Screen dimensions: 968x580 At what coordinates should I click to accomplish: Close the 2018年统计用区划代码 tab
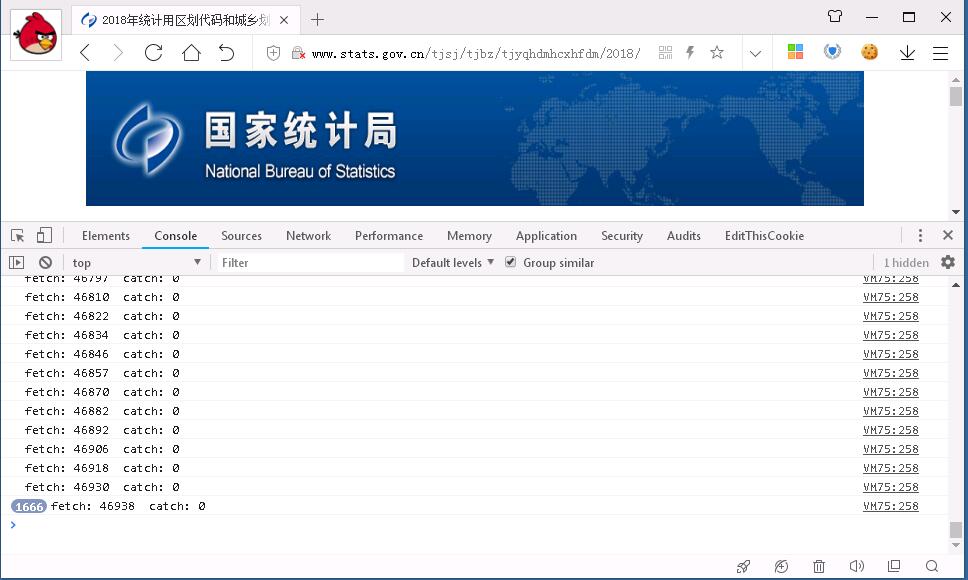click(284, 20)
